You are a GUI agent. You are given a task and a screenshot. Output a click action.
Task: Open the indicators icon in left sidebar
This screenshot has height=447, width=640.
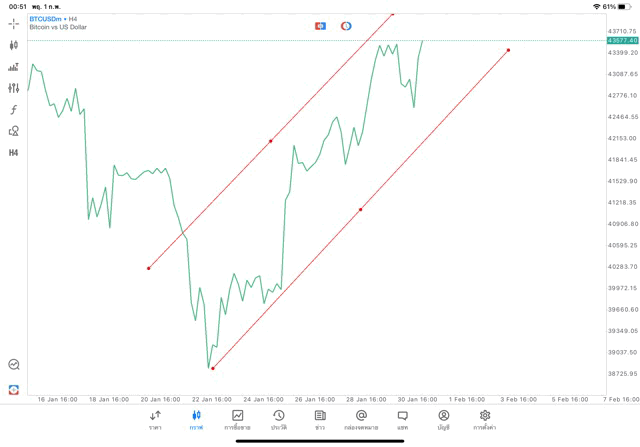(x=14, y=67)
